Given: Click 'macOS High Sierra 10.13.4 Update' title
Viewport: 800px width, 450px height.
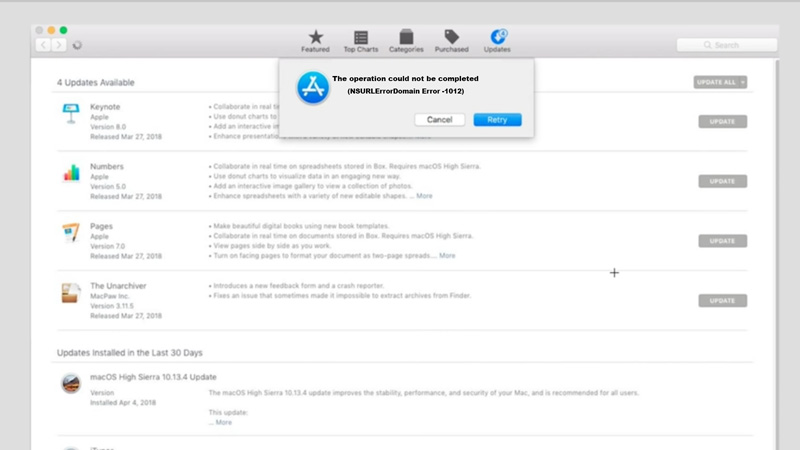Looking at the screenshot, I should tap(153, 377).
